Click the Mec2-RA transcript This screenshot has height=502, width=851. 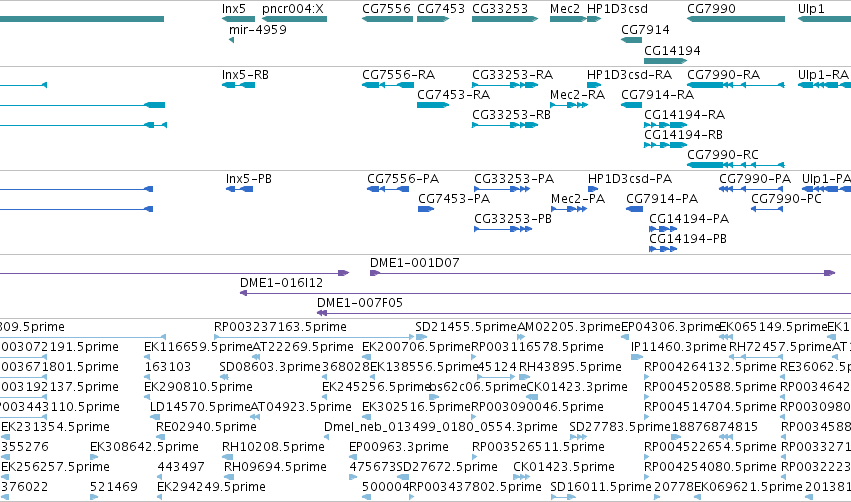(569, 105)
